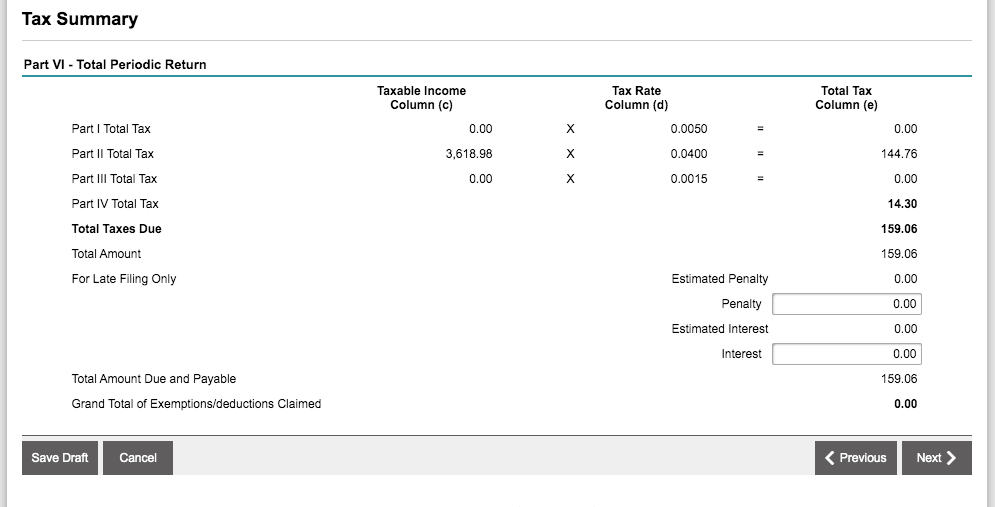Click the 0.0400 tax rate value
Viewport: 995px width, 507px height.
[x=689, y=154]
